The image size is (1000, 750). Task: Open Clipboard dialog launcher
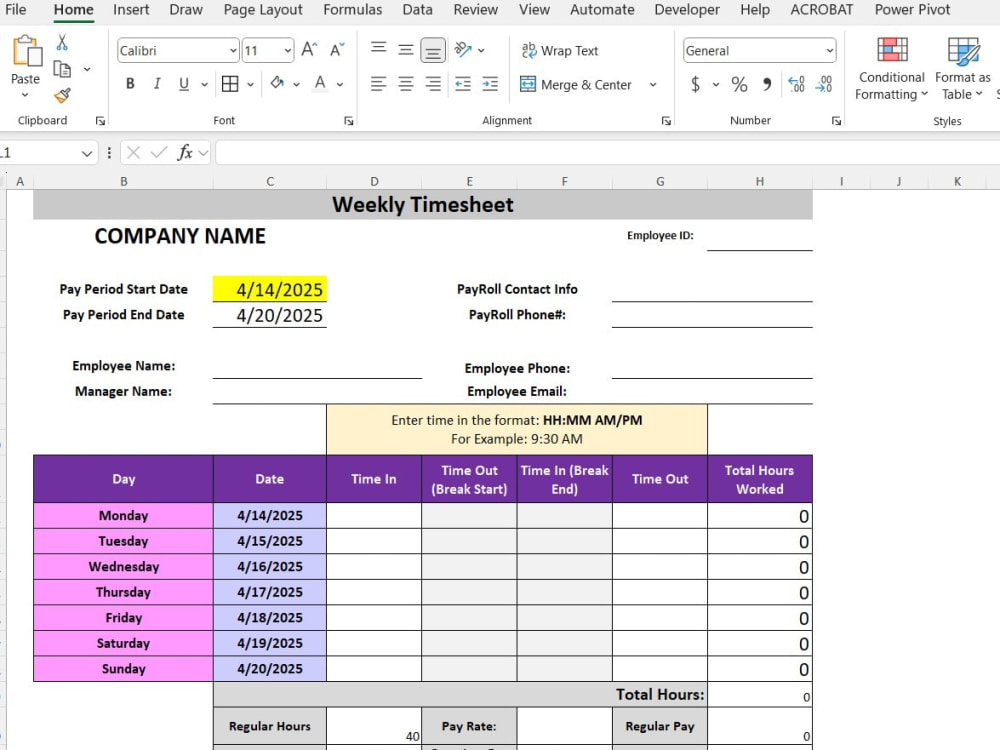[100, 121]
